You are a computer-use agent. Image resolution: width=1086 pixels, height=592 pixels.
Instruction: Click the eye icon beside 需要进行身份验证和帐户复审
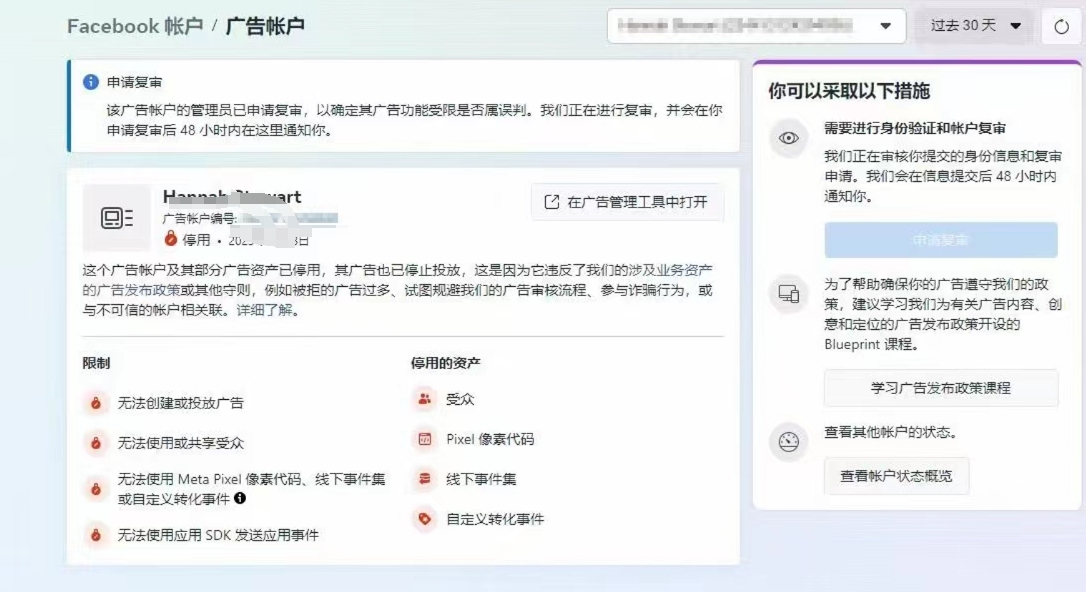(x=788, y=138)
